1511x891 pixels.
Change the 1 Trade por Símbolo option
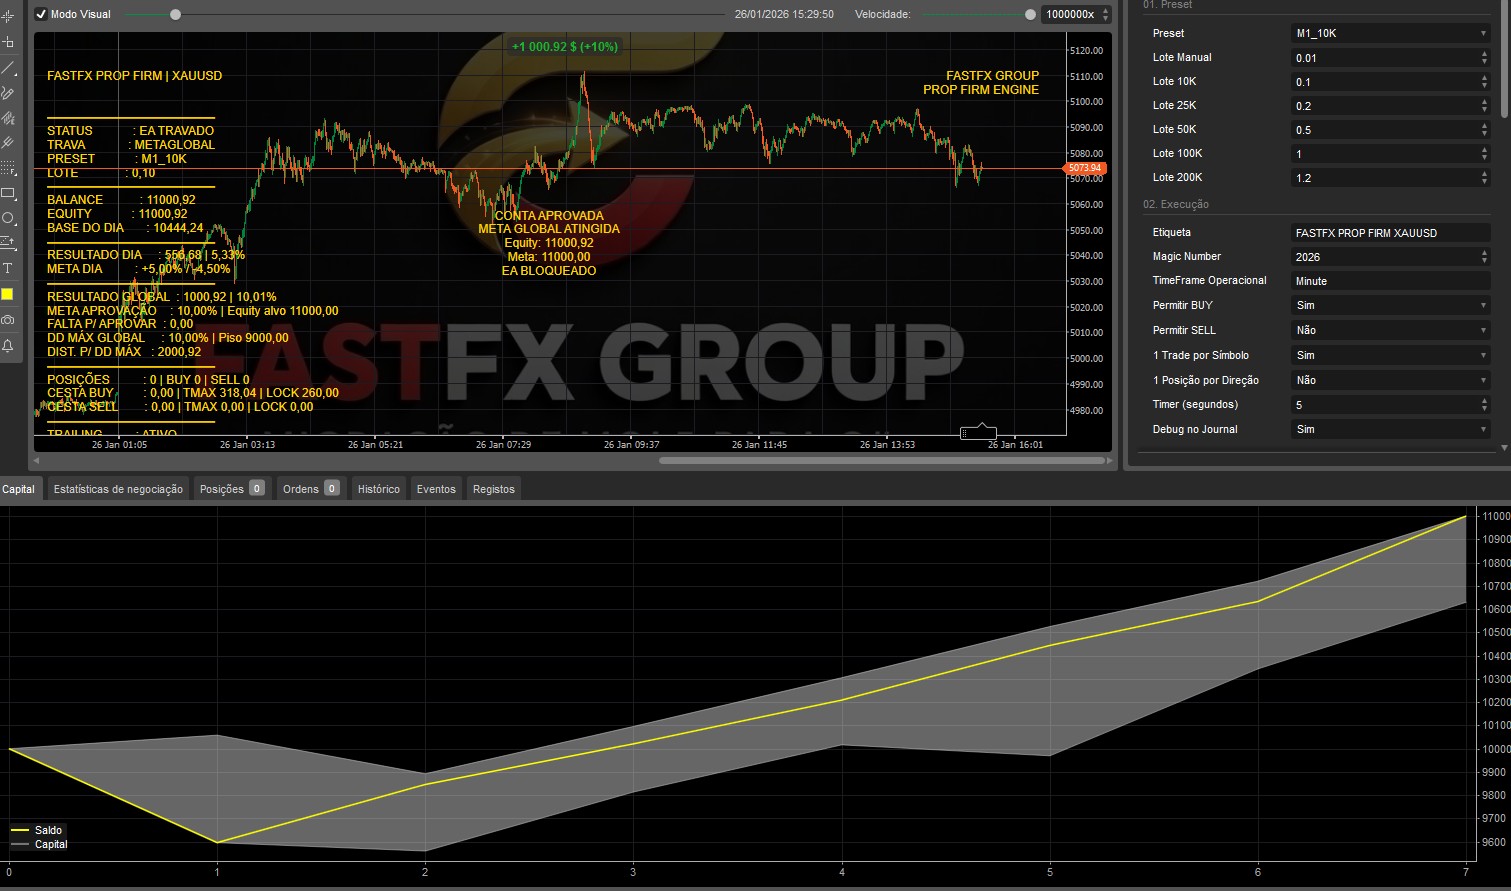(1390, 355)
